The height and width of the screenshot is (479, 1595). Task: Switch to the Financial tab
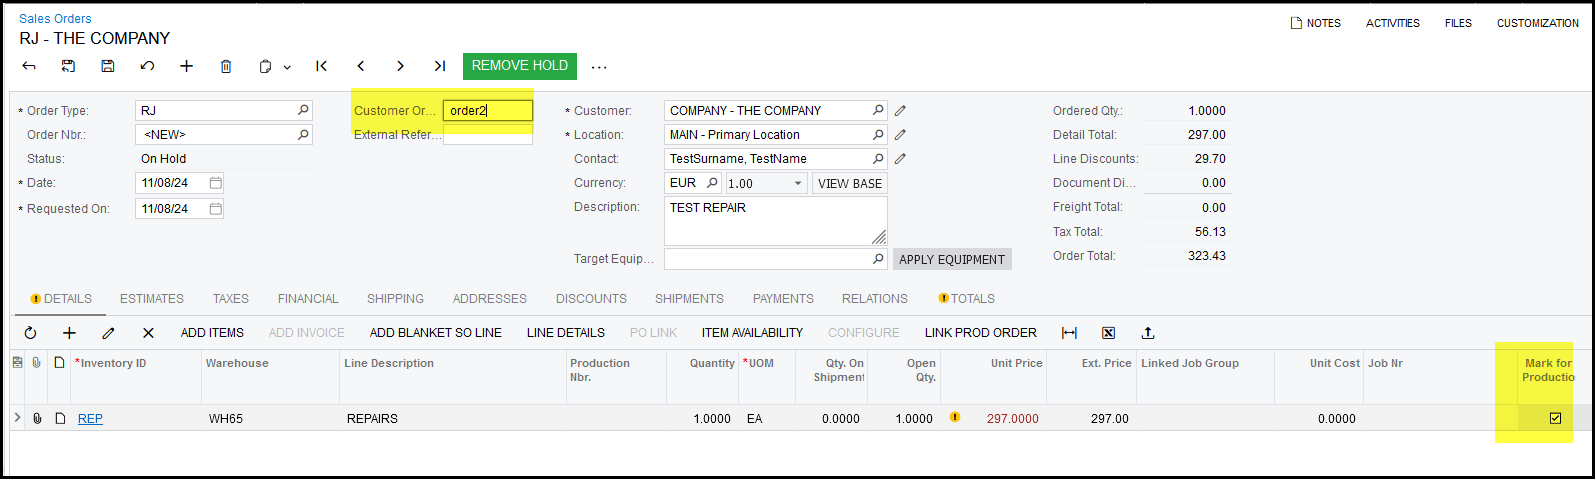point(308,299)
